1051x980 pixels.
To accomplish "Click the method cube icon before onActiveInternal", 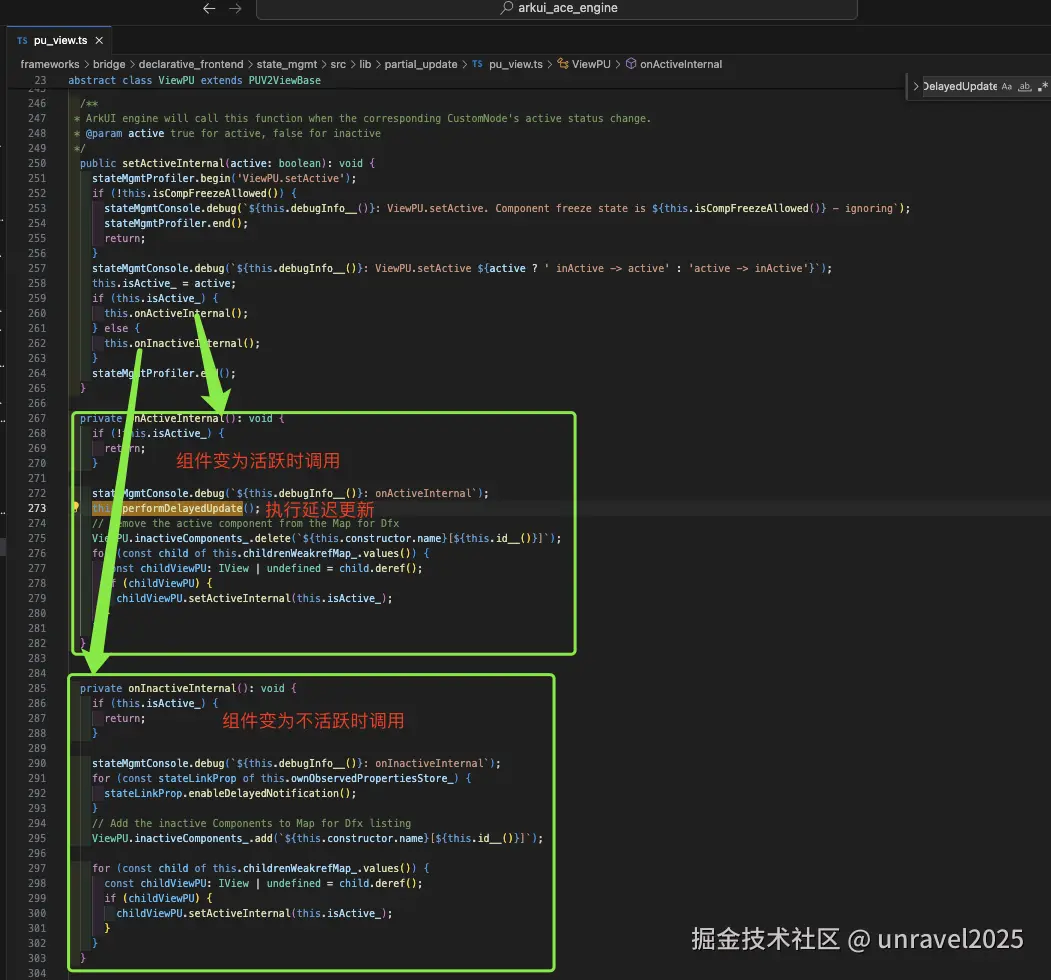I will 631,64.
